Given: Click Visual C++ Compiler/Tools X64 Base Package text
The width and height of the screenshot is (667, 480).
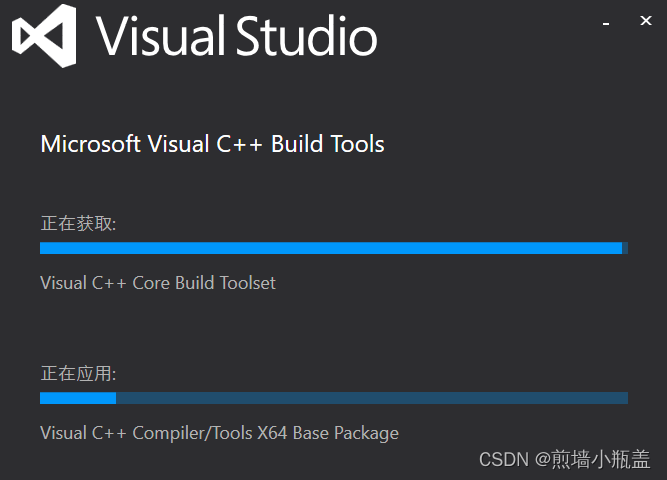Looking at the screenshot, I should pos(219,433).
